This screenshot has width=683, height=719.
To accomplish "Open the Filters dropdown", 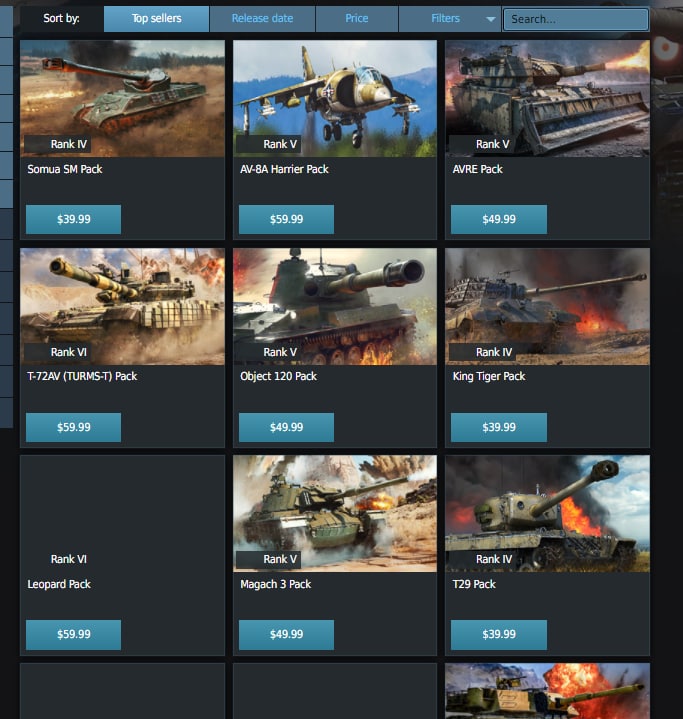I will pos(450,19).
